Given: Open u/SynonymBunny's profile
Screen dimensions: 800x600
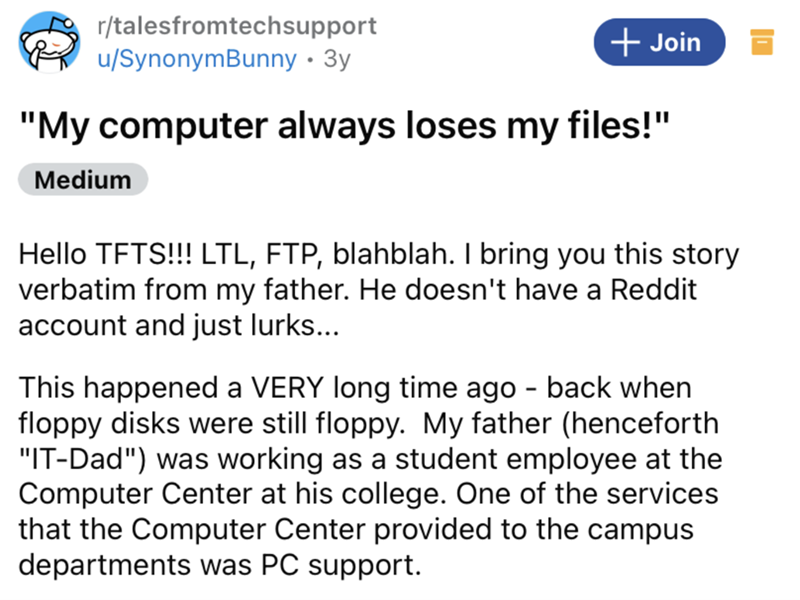Looking at the screenshot, I should [195, 60].
